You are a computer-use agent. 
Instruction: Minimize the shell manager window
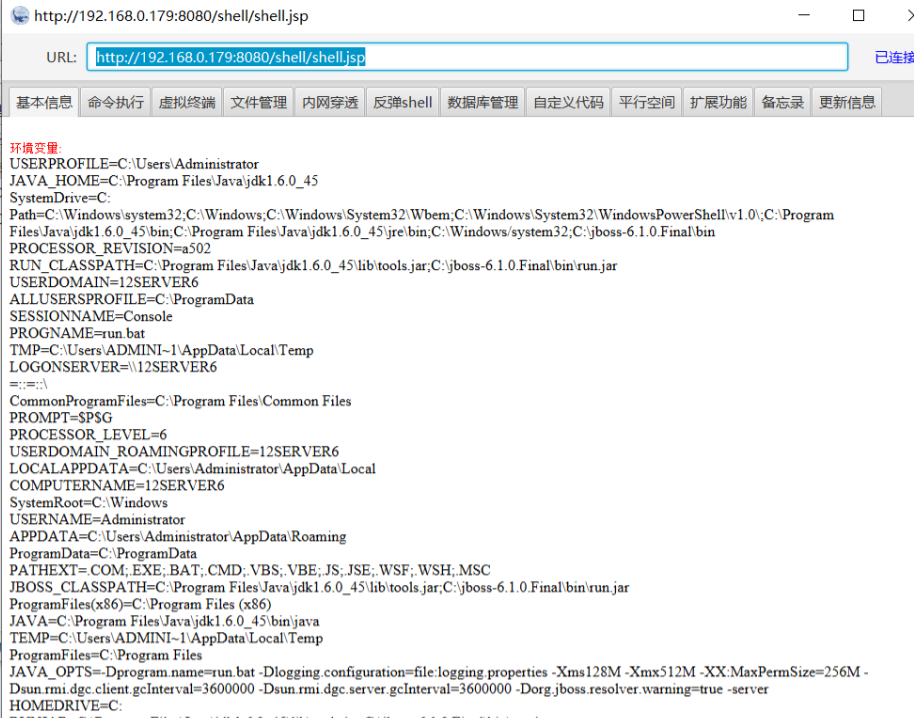tap(803, 15)
